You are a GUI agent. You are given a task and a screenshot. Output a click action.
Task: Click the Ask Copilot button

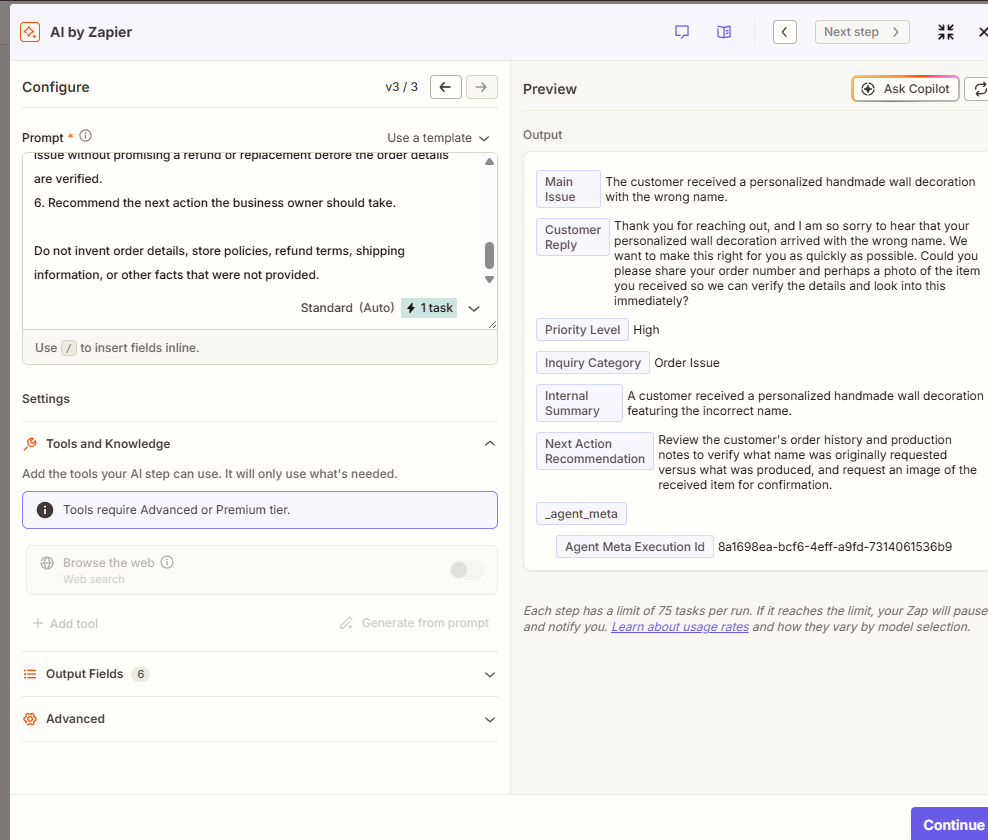coord(905,89)
